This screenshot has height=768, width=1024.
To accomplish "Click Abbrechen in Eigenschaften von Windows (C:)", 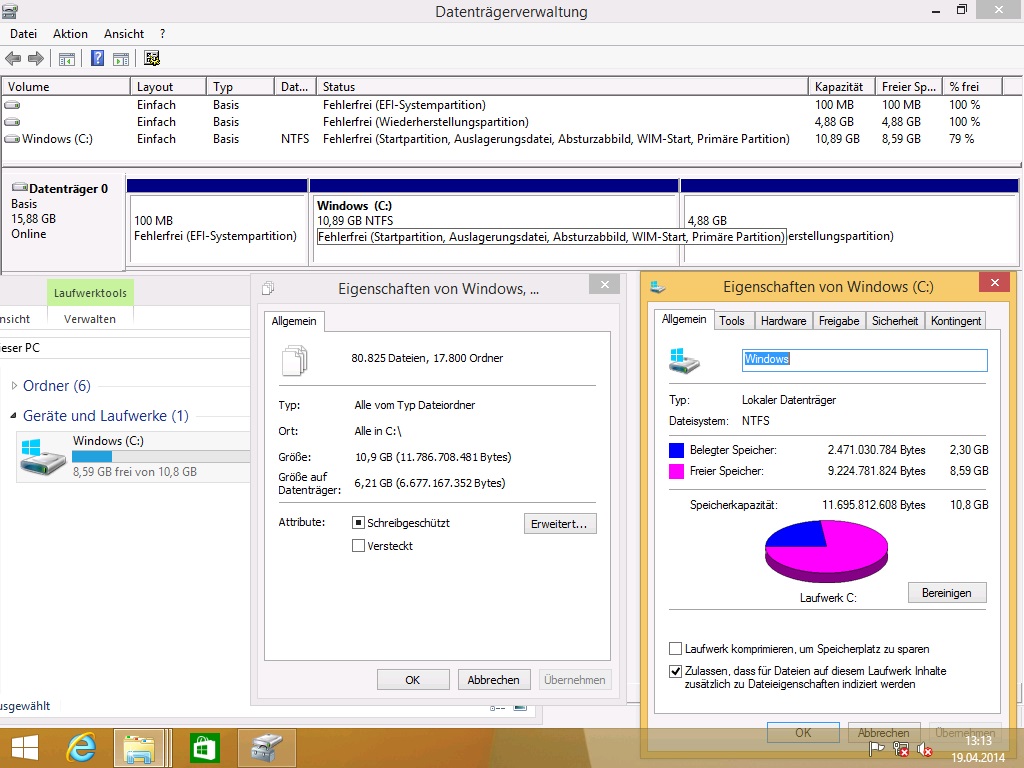I will click(884, 733).
